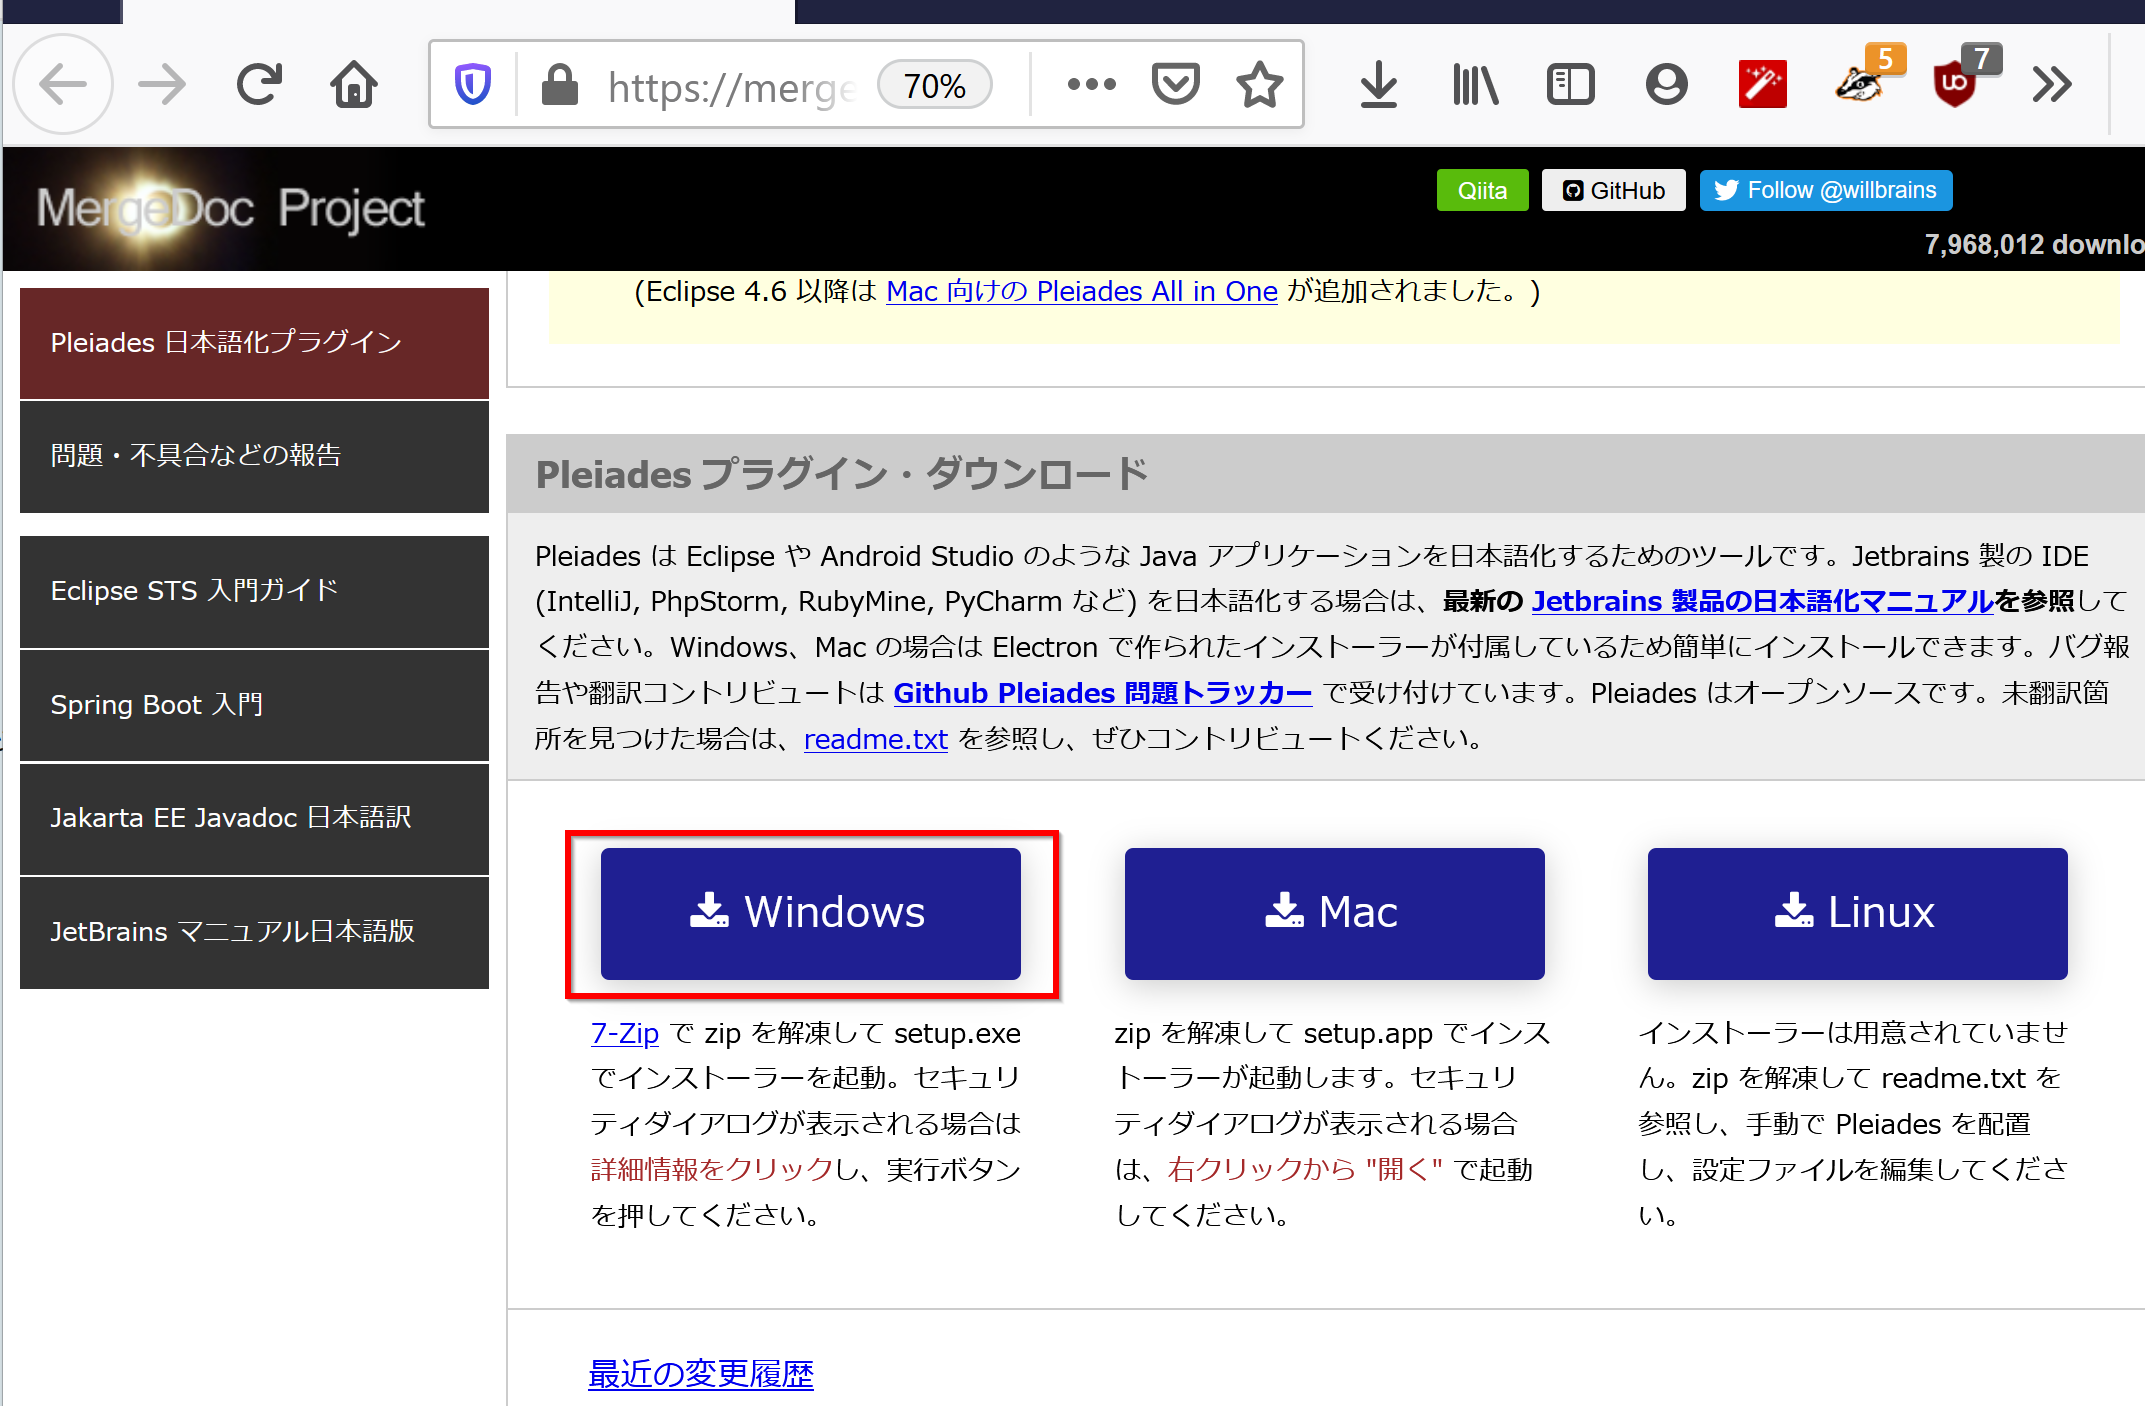
Task: Go forward to next page
Action: coord(162,84)
